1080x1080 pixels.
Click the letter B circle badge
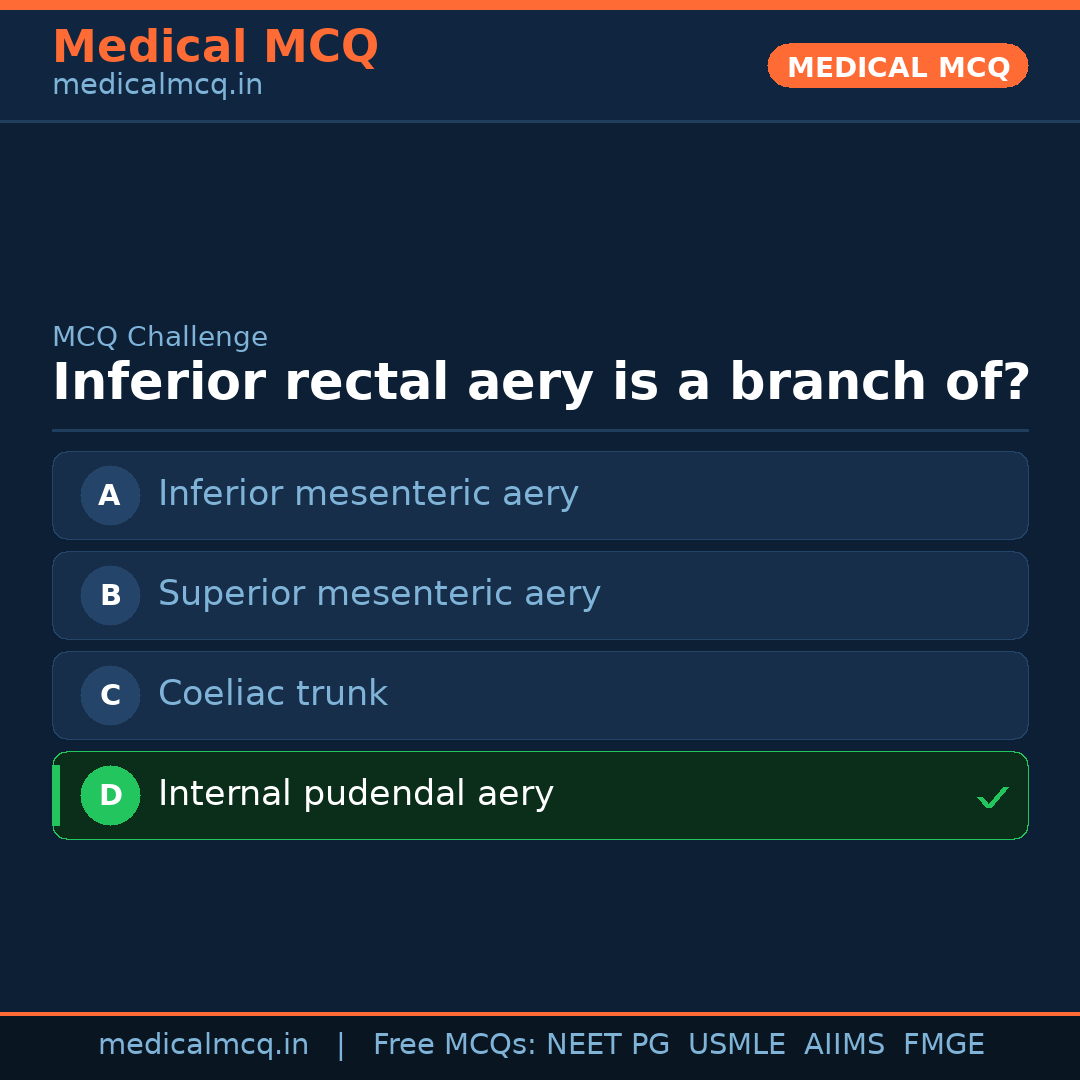[x=110, y=595]
